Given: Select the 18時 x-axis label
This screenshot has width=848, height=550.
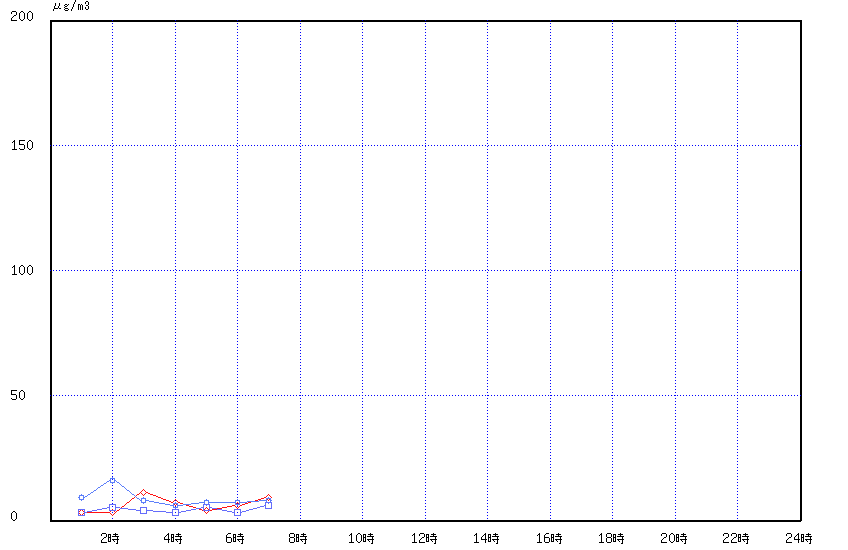Looking at the screenshot, I should (610, 539).
